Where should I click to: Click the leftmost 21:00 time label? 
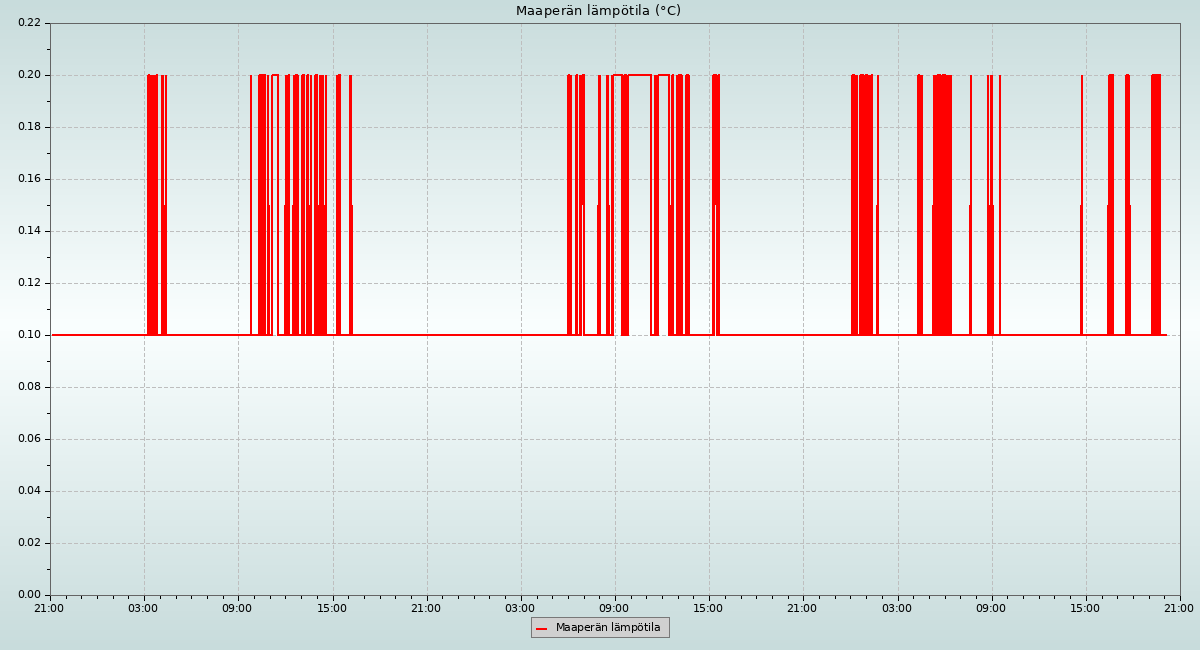49,608
